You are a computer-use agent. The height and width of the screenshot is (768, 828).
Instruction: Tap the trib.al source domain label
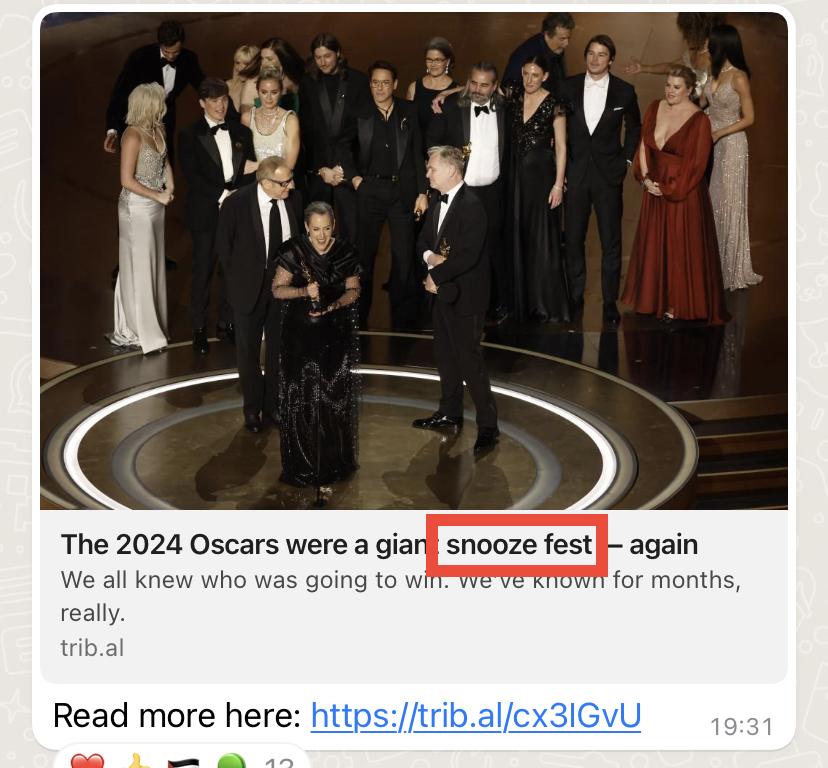pyautogui.click(x=92, y=648)
